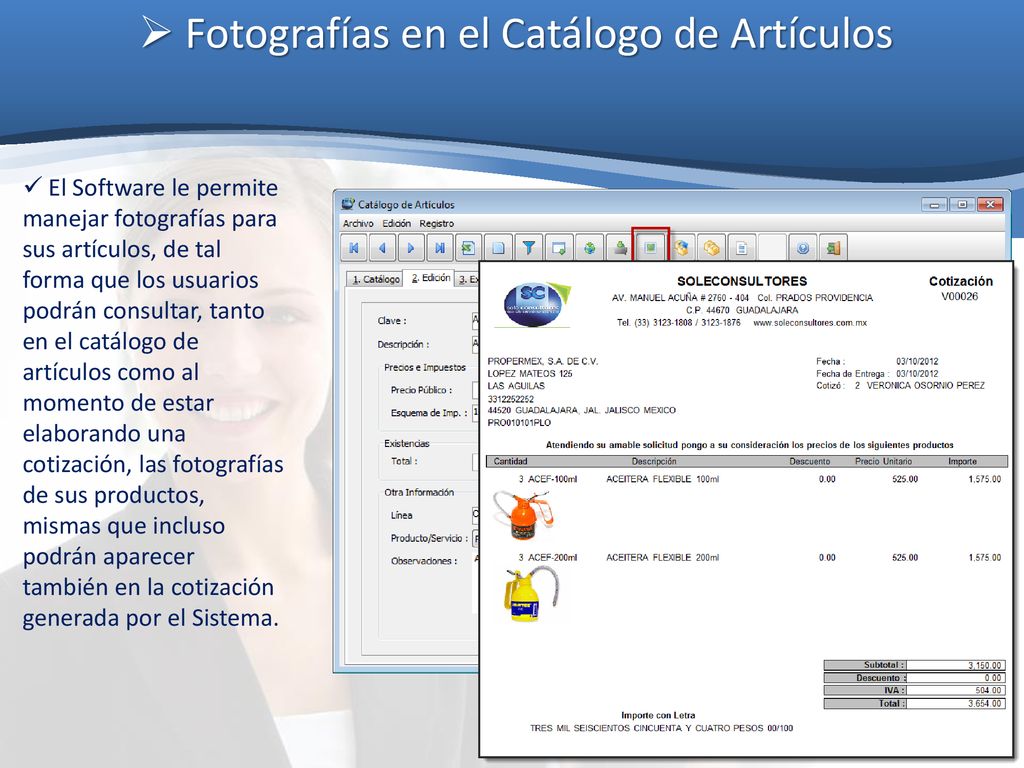Open the Archivo menu
Viewport: 1024px width, 768px height.
(x=358, y=223)
